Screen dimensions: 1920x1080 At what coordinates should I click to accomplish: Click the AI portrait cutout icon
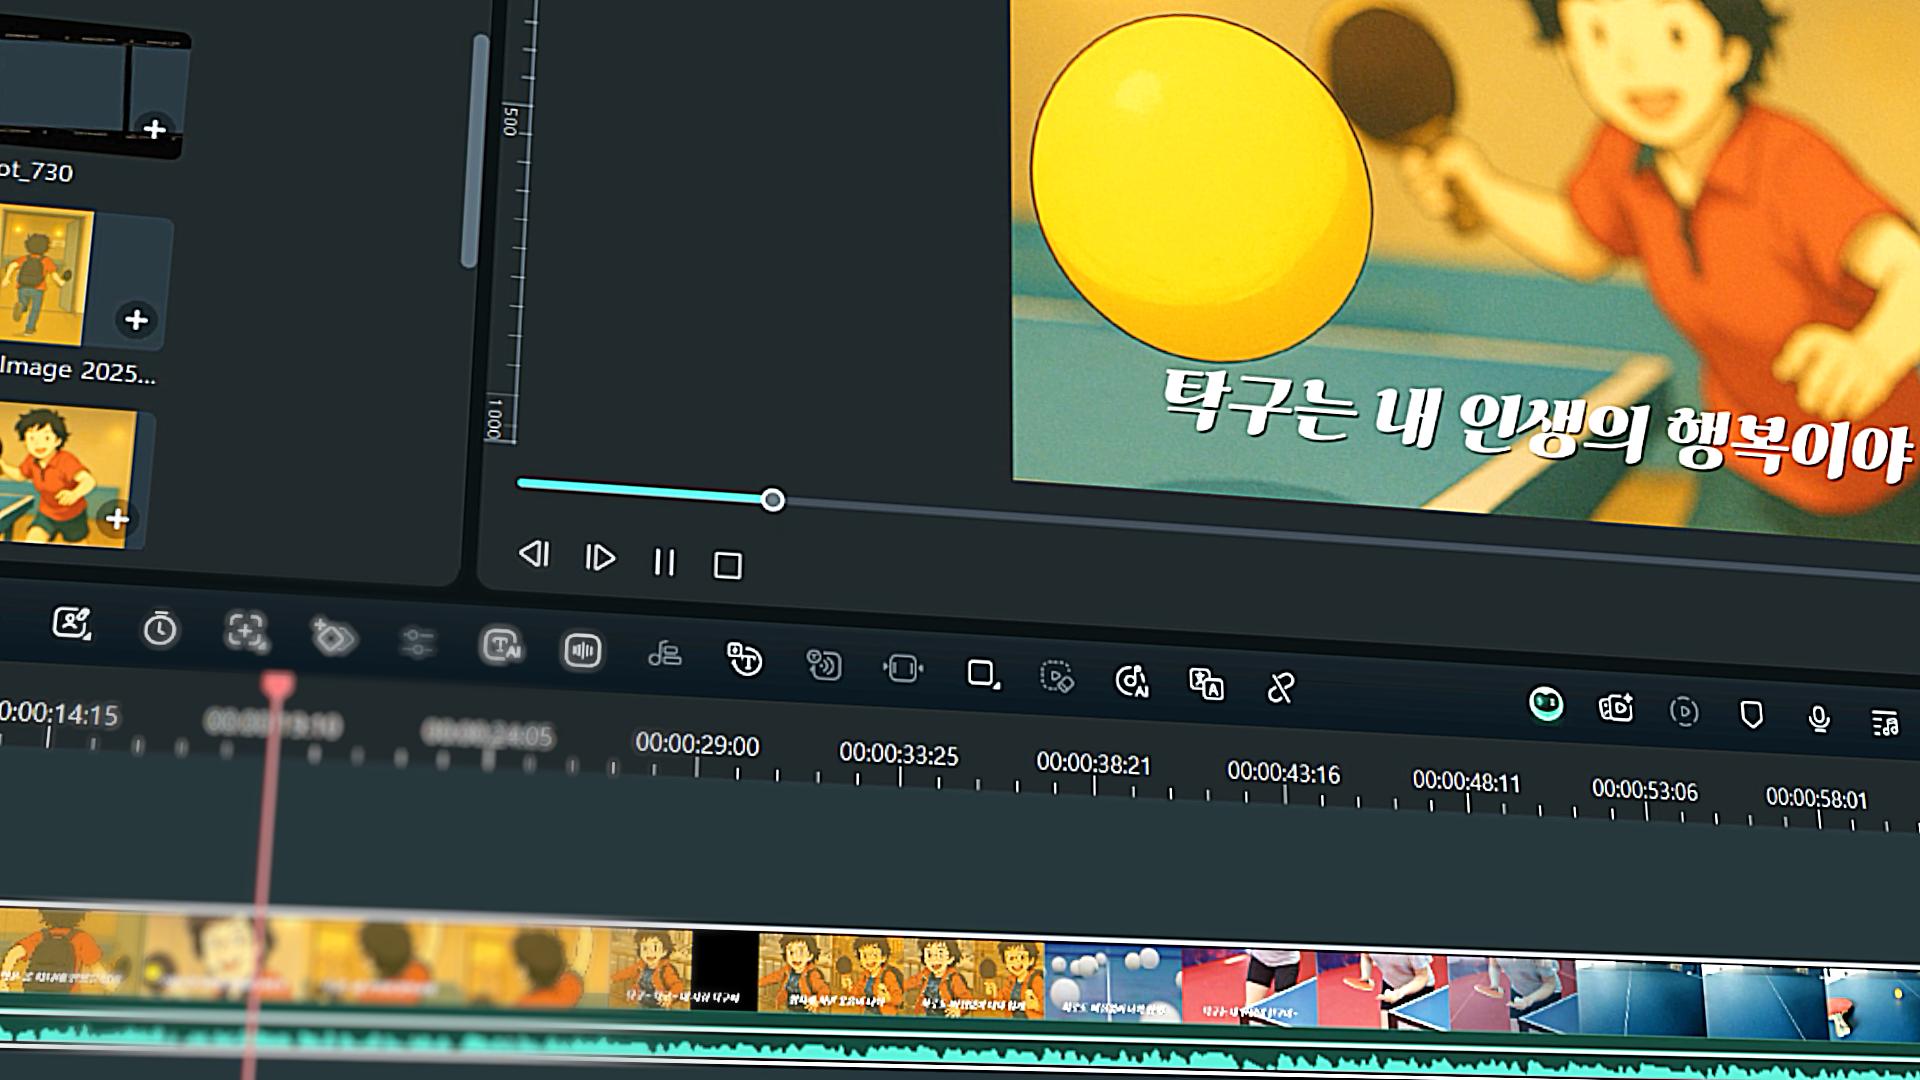pyautogui.click(x=71, y=623)
